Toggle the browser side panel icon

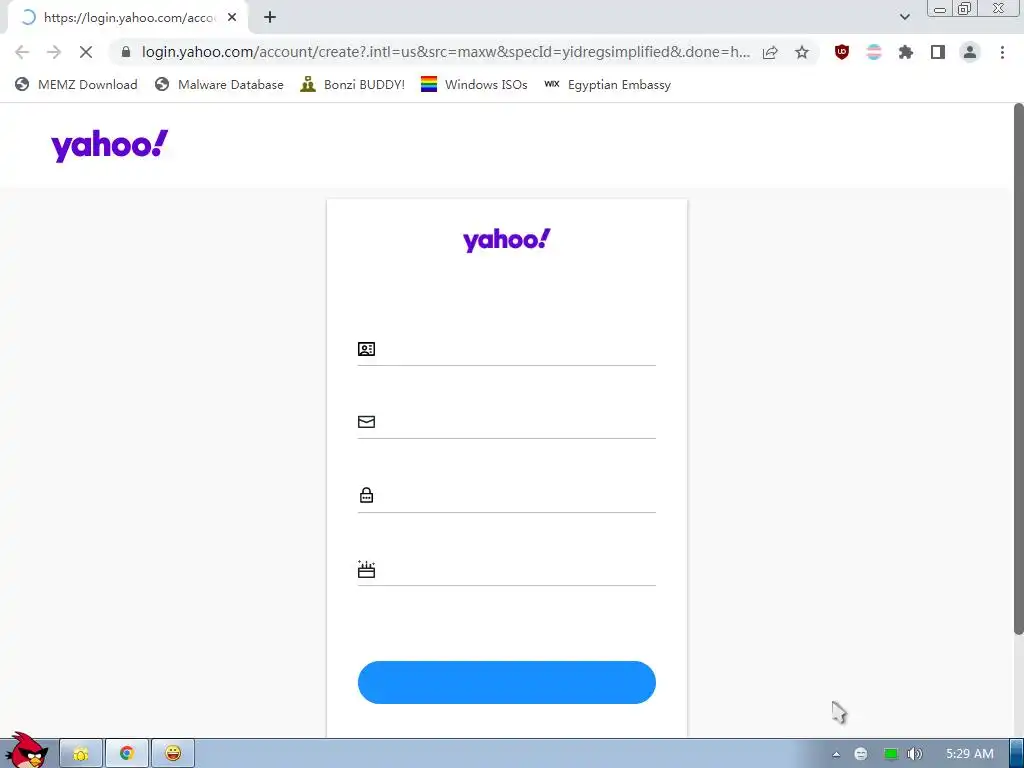coord(938,52)
